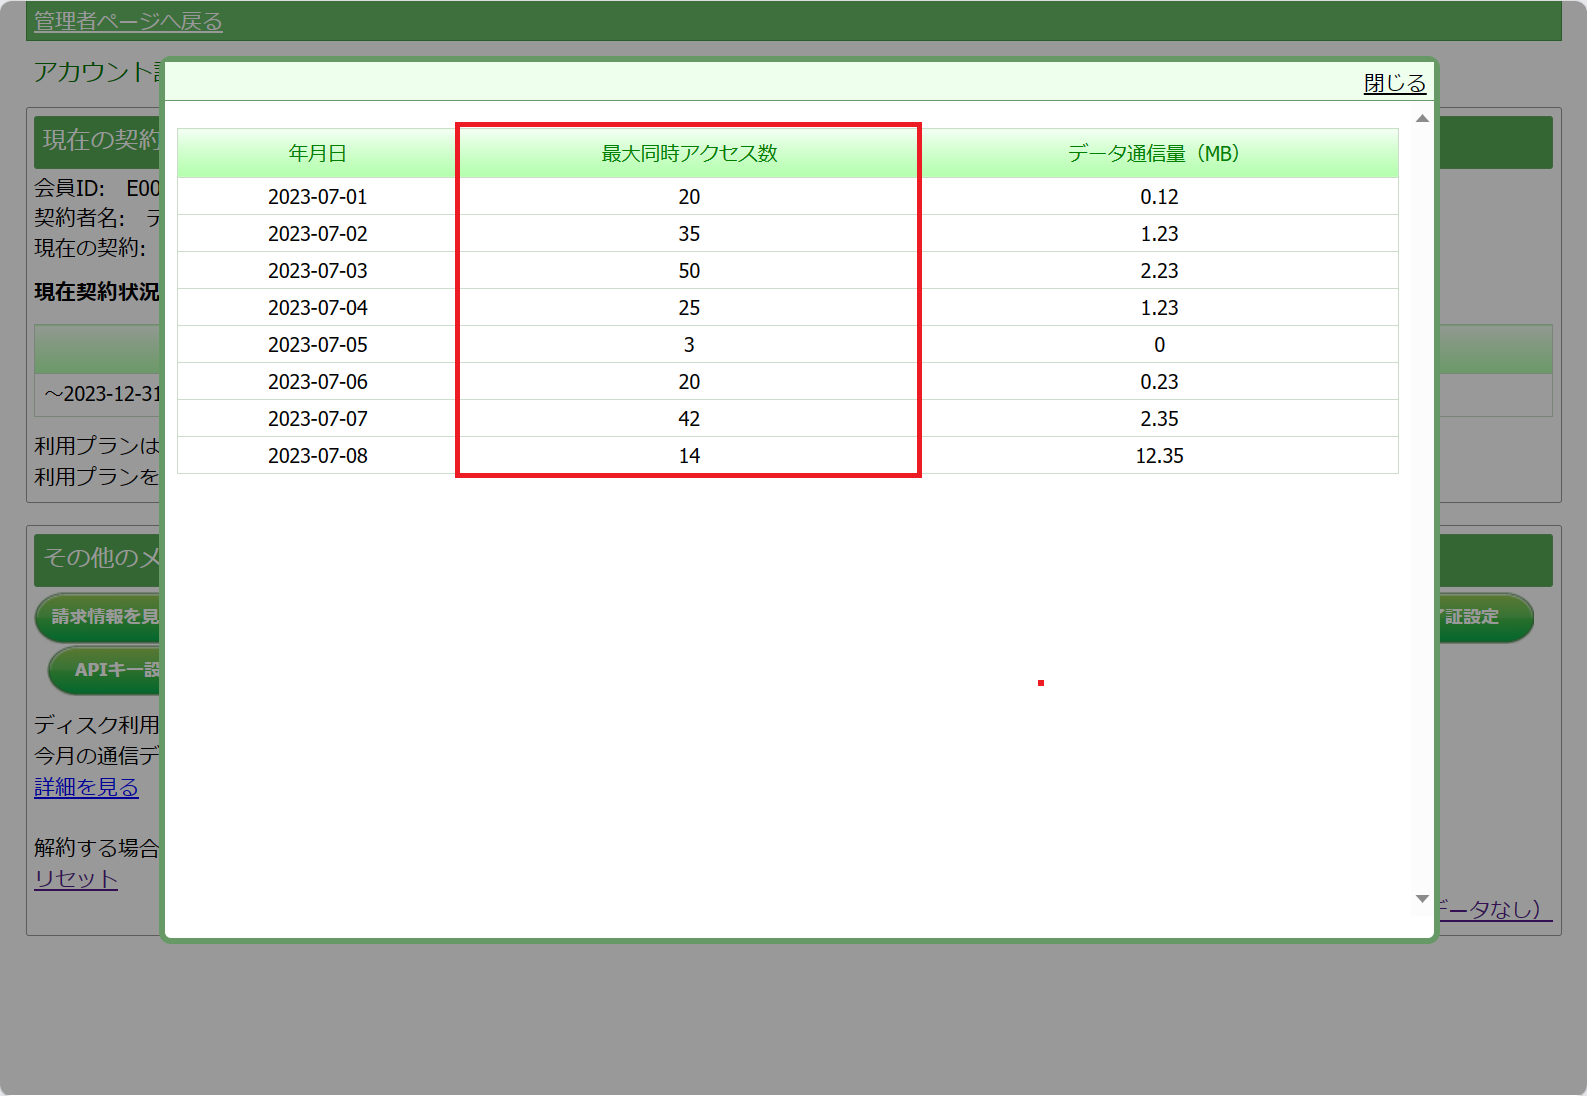Click access count 20 for 2023-07-06
This screenshot has height=1096, width=1587.
coord(689,382)
